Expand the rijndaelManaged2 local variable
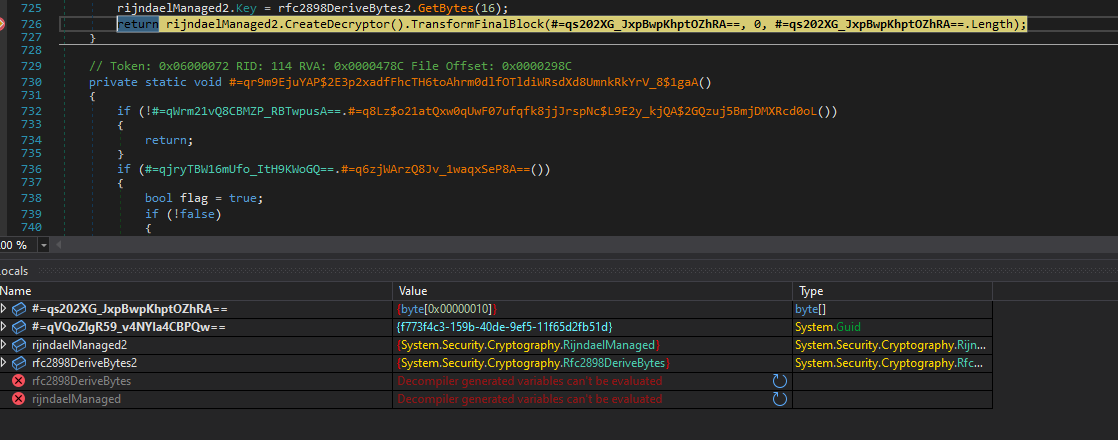 (4, 345)
